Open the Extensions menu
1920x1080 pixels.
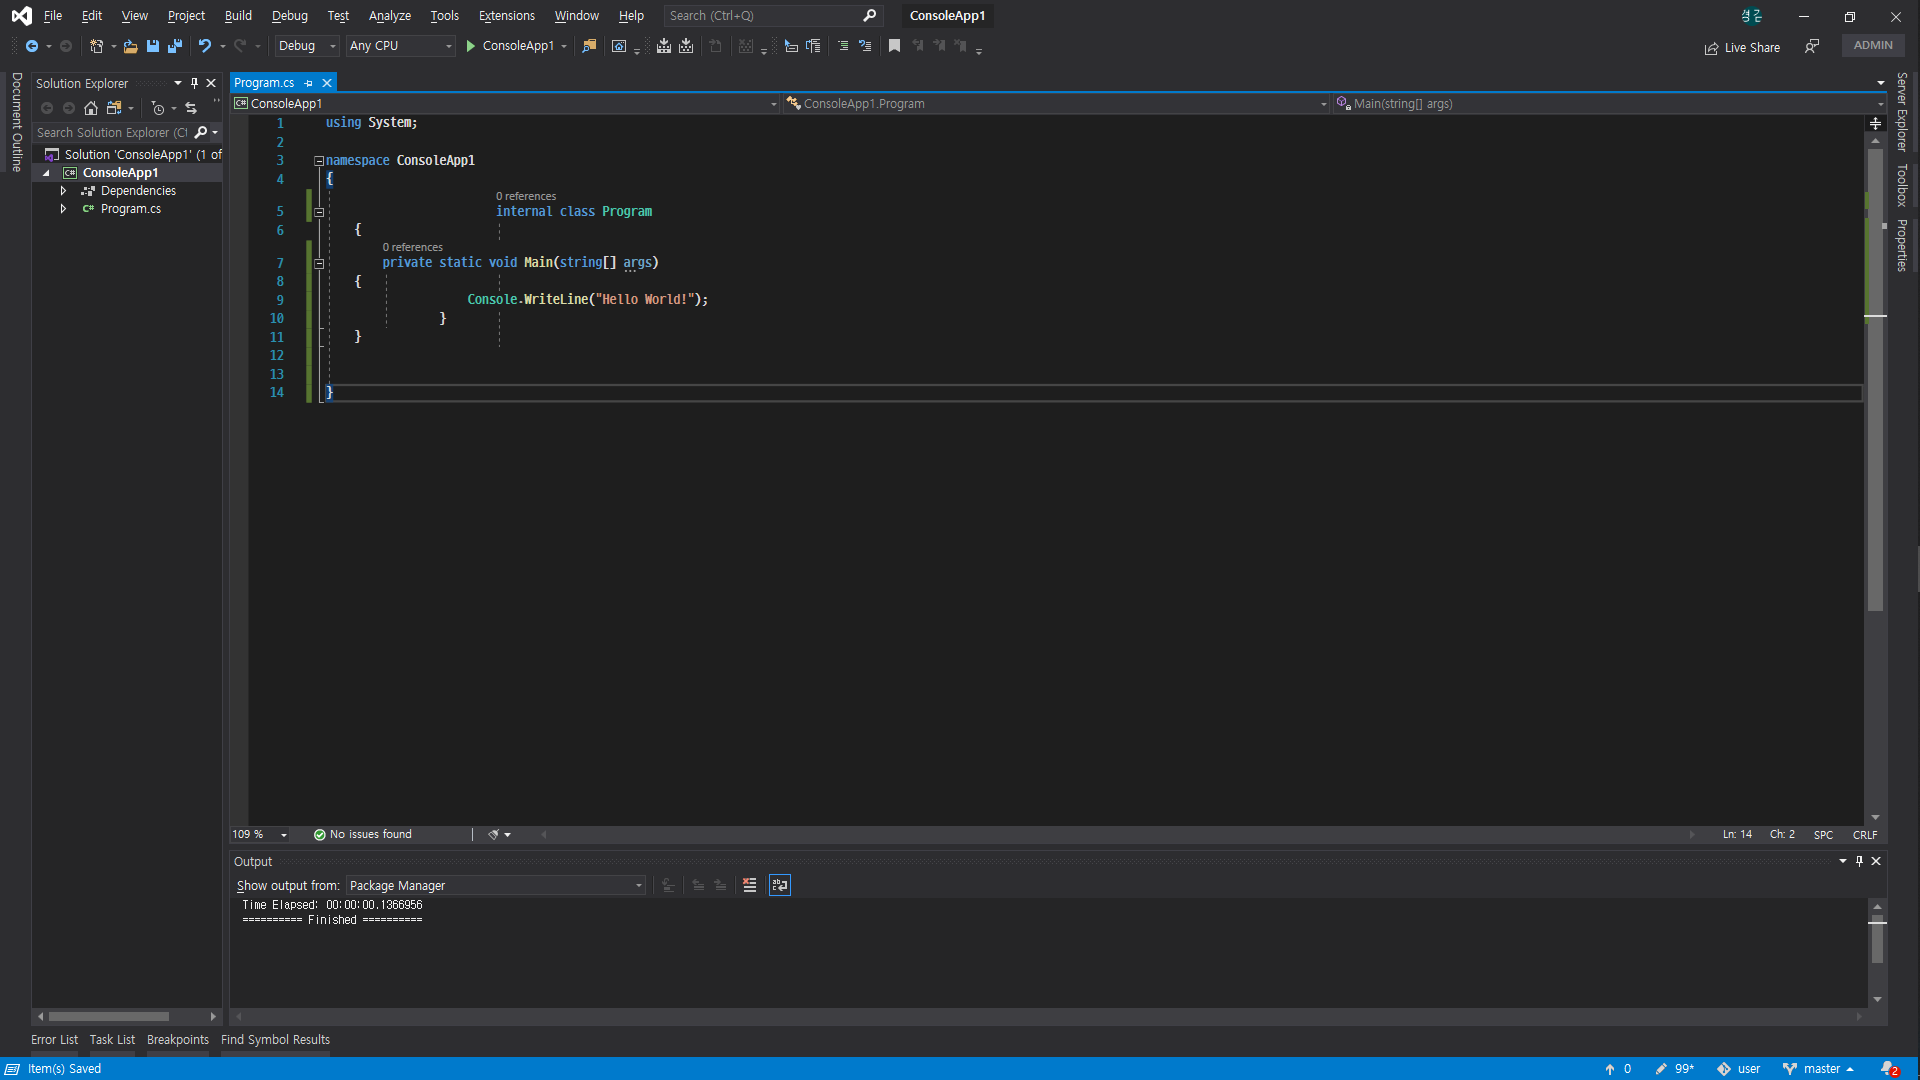coord(507,15)
